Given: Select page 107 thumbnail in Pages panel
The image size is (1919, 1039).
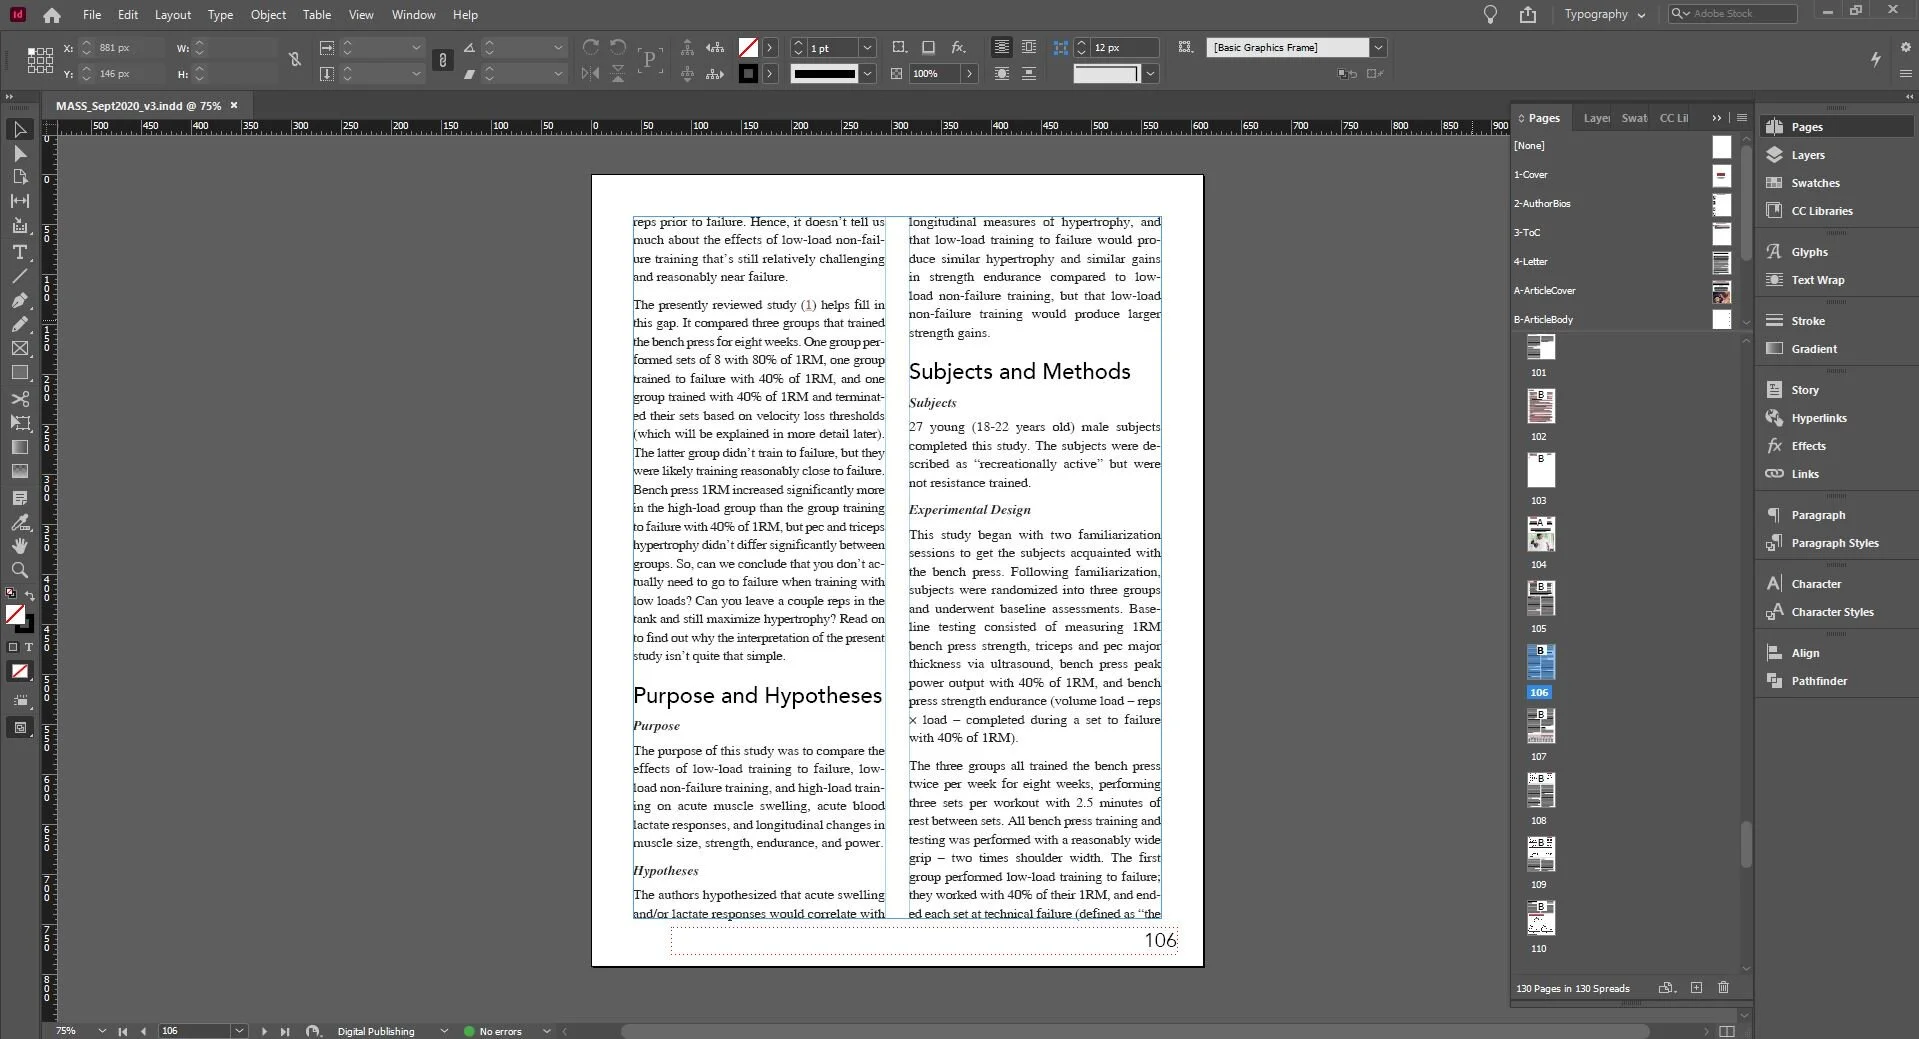Looking at the screenshot, I should click(x=1540, y=726).
